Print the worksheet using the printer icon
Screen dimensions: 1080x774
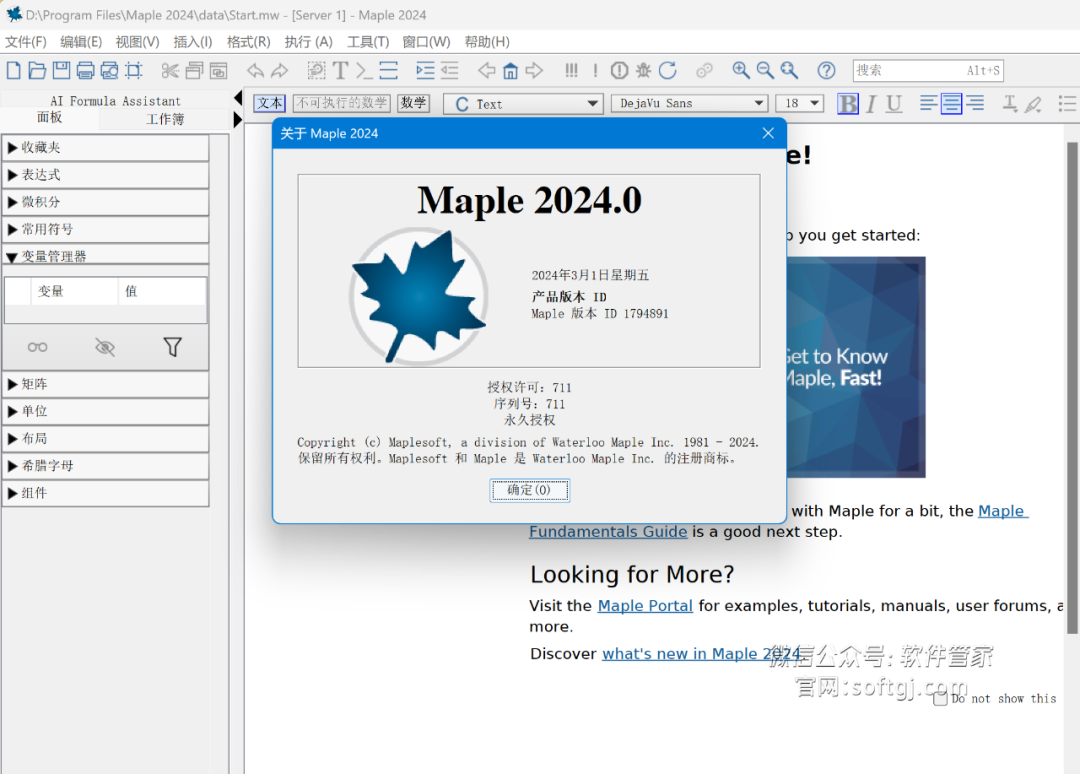click(85, 70)
